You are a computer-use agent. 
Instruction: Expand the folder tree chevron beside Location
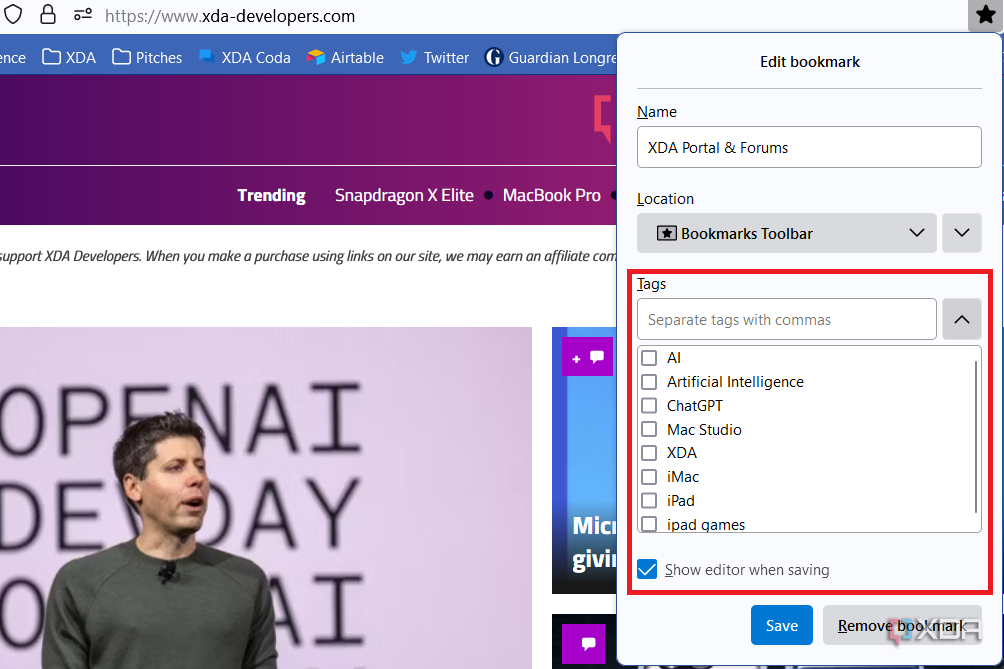[962, 233]
